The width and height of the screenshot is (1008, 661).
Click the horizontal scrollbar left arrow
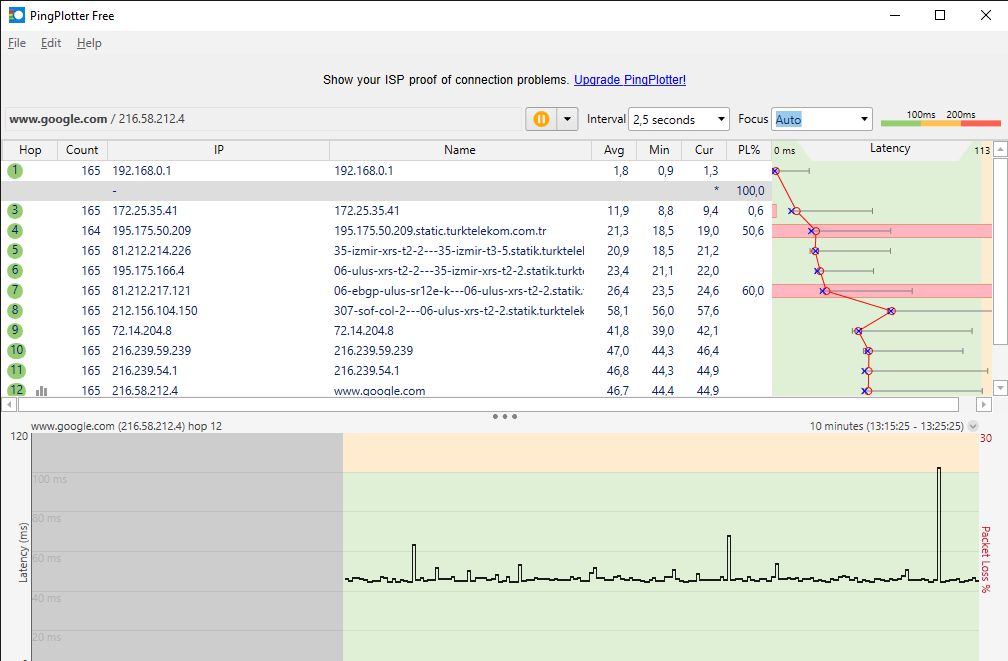coord(10,404)
